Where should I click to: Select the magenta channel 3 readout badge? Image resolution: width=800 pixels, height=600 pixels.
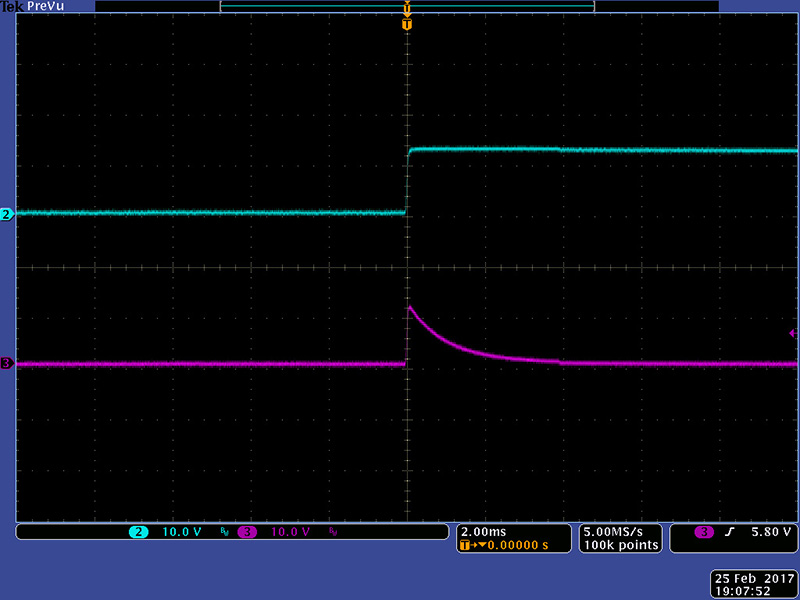(x=248, y=532)
